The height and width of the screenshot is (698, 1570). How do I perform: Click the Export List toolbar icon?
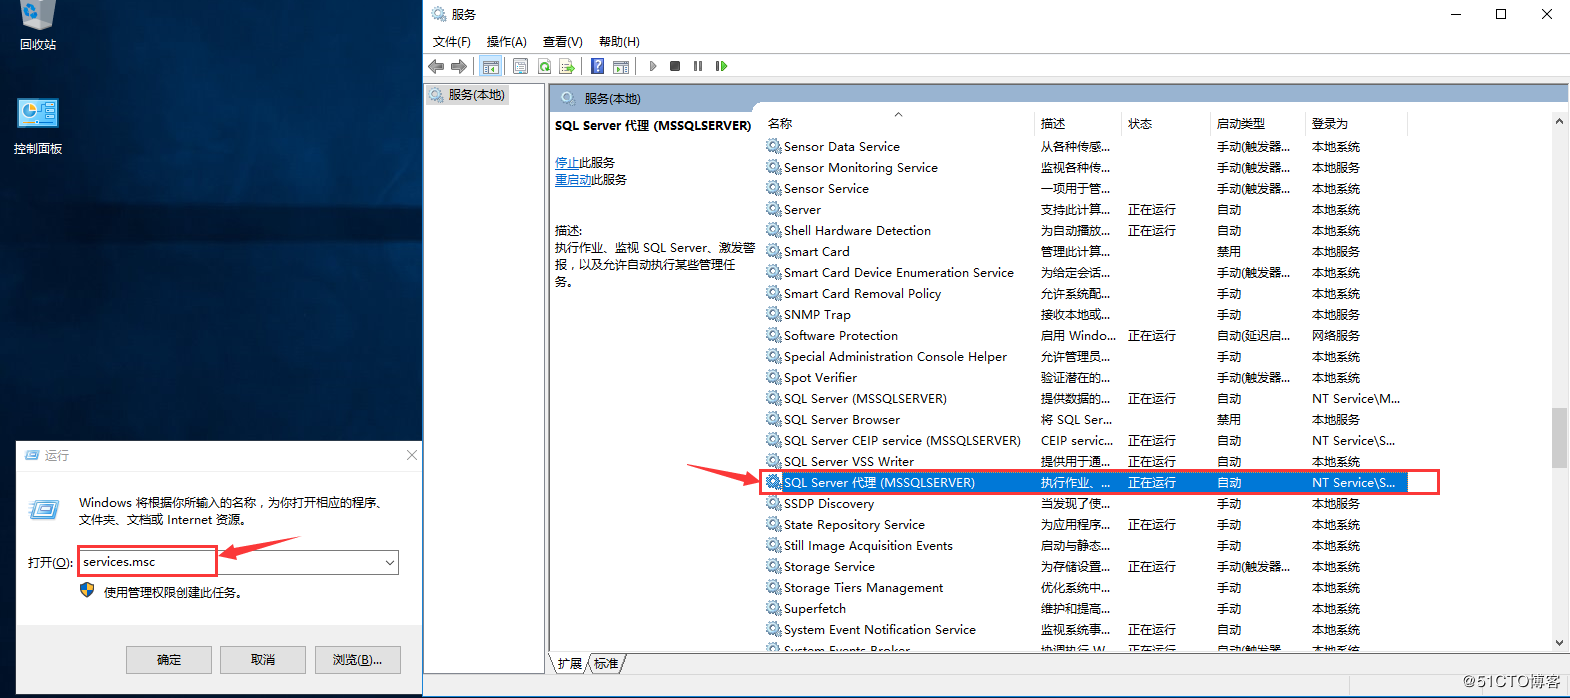[x=567, y=66]
